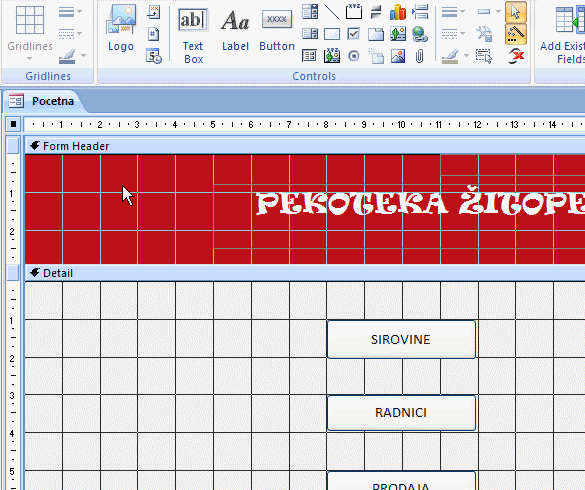Insert a Hyperlink control via the globe icon
Viewport: 585px width, 490px height.
420,34
